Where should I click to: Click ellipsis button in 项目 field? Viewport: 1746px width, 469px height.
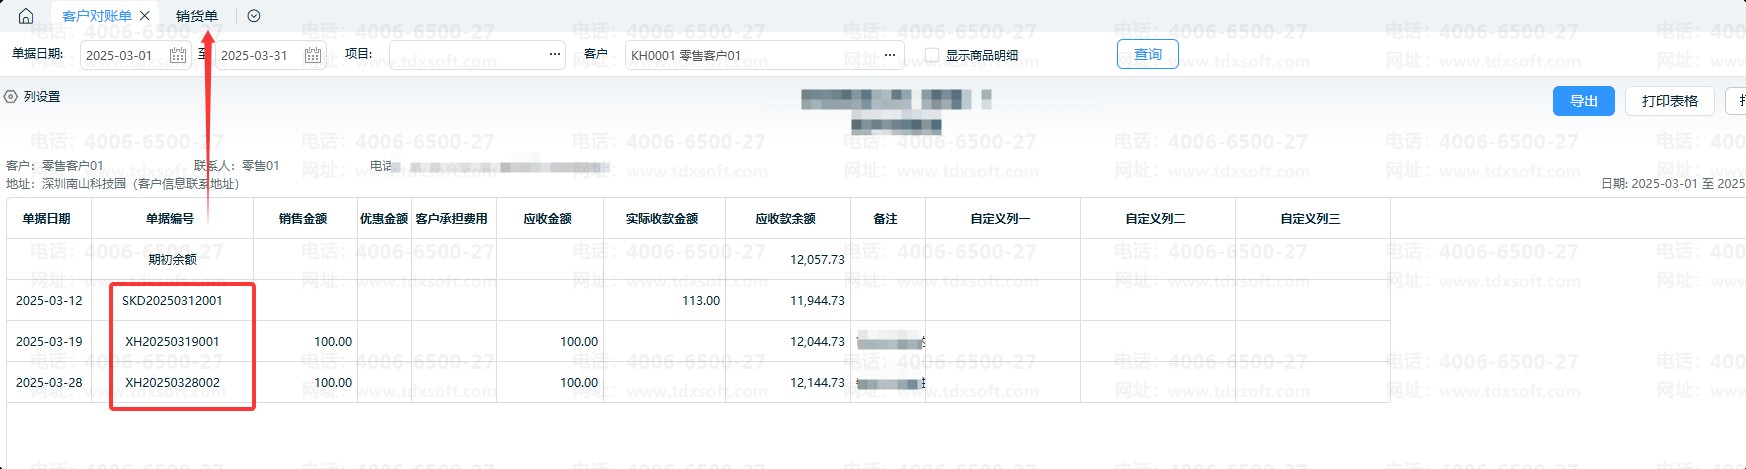pos(555,55)
